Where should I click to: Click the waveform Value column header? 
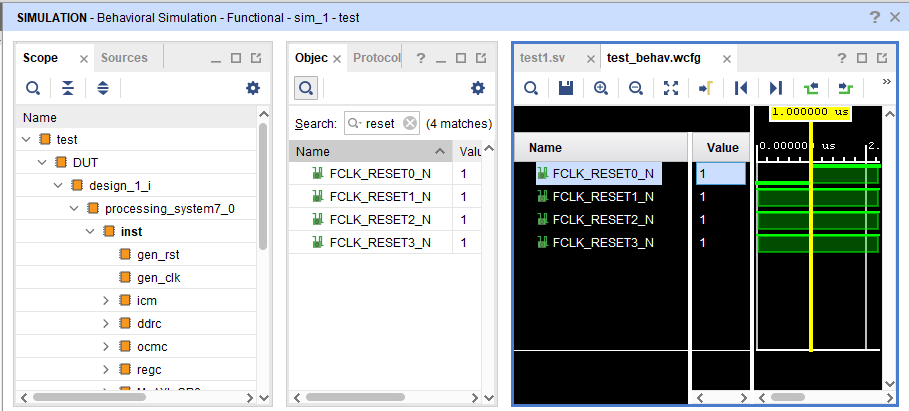[723, 148]
